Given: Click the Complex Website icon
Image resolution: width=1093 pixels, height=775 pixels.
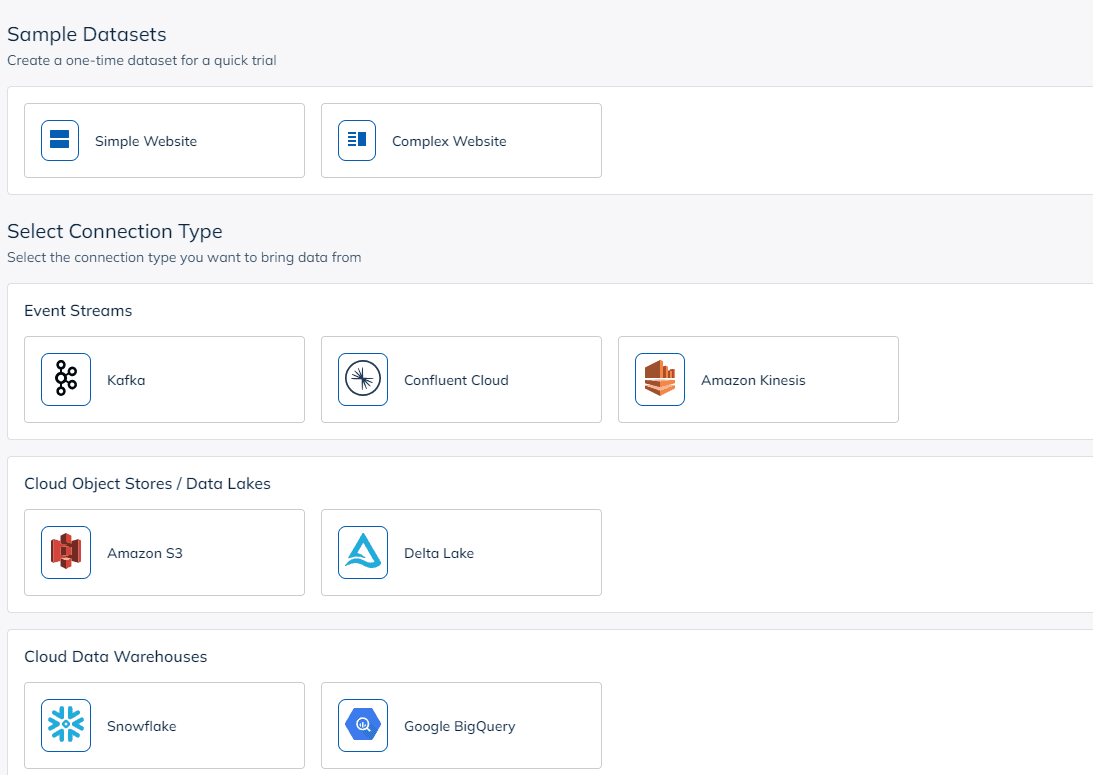Looking at the screenshot, I should [357, 140].
